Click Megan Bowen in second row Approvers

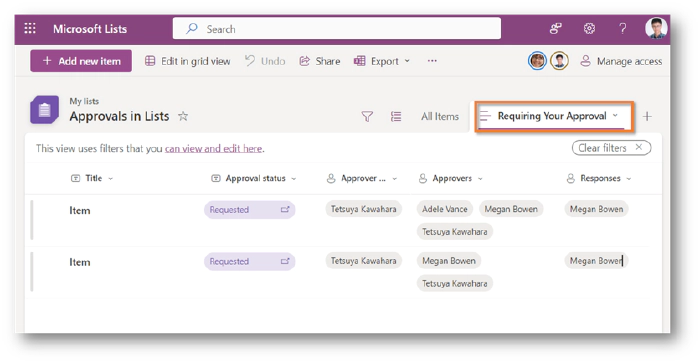coord(449,261)
